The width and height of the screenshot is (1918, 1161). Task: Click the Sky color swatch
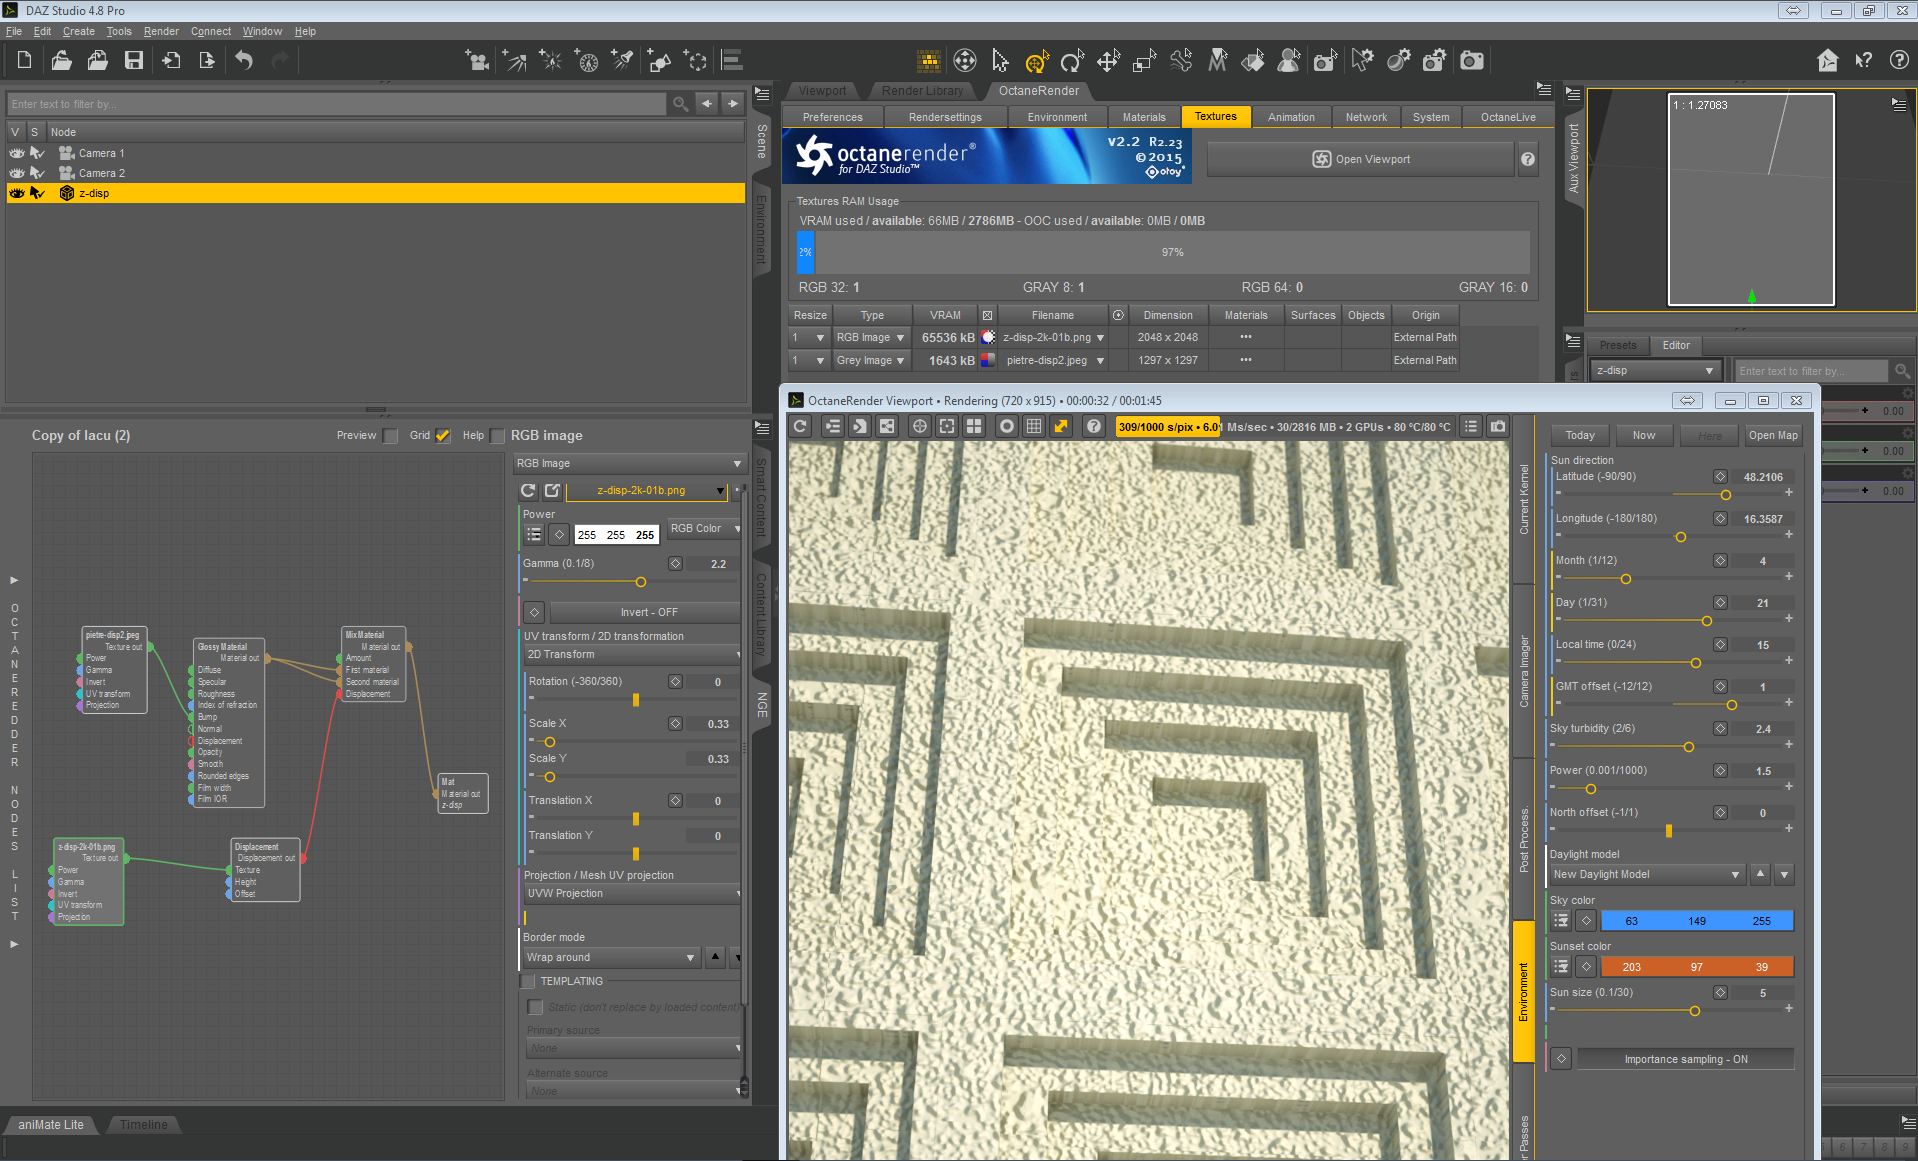(1697, 921)
